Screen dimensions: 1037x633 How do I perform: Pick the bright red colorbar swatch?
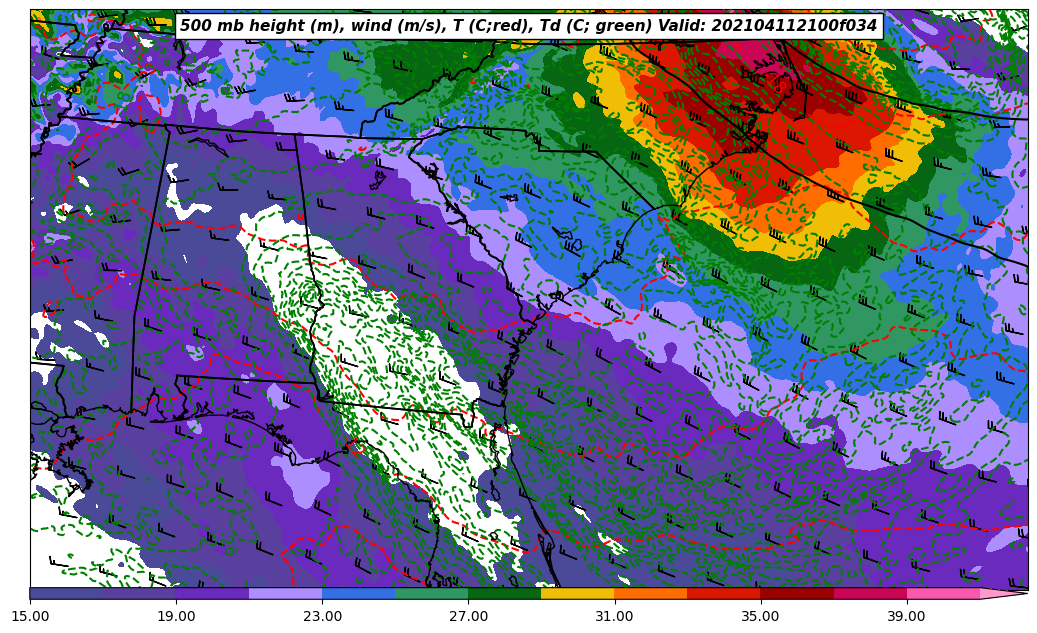point(723,593)
